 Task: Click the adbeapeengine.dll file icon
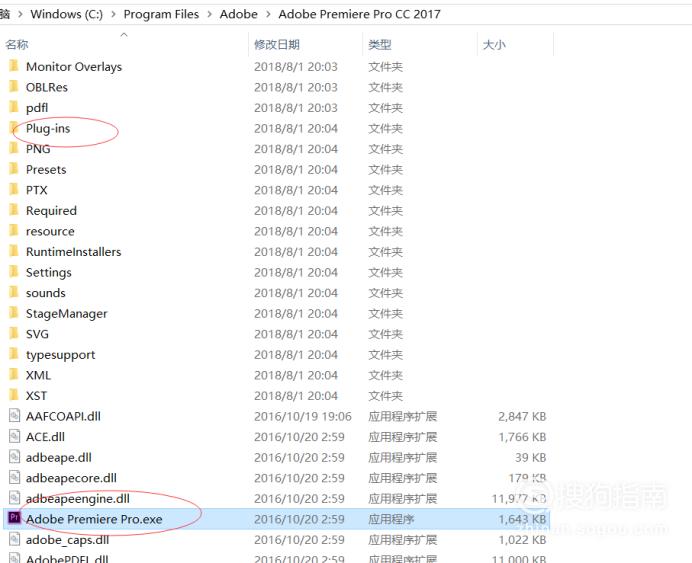[x=15, y=498]
